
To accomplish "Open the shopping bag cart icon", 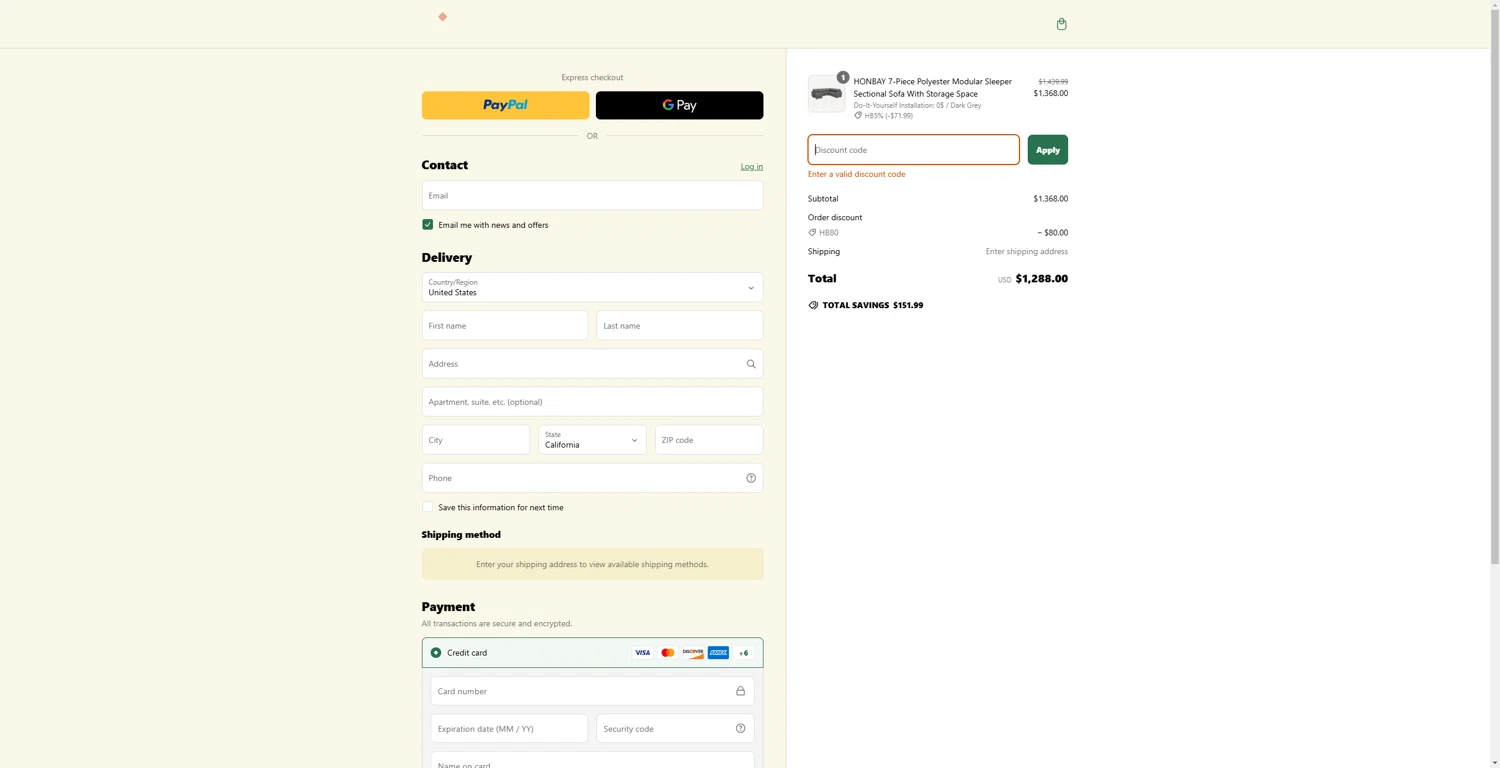I will (x=1061, y=24).
